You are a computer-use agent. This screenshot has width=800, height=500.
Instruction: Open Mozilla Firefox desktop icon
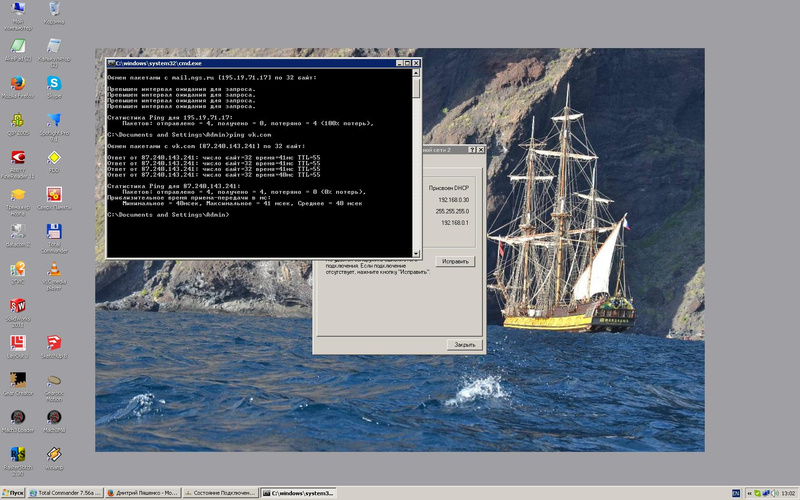[17, 84]
